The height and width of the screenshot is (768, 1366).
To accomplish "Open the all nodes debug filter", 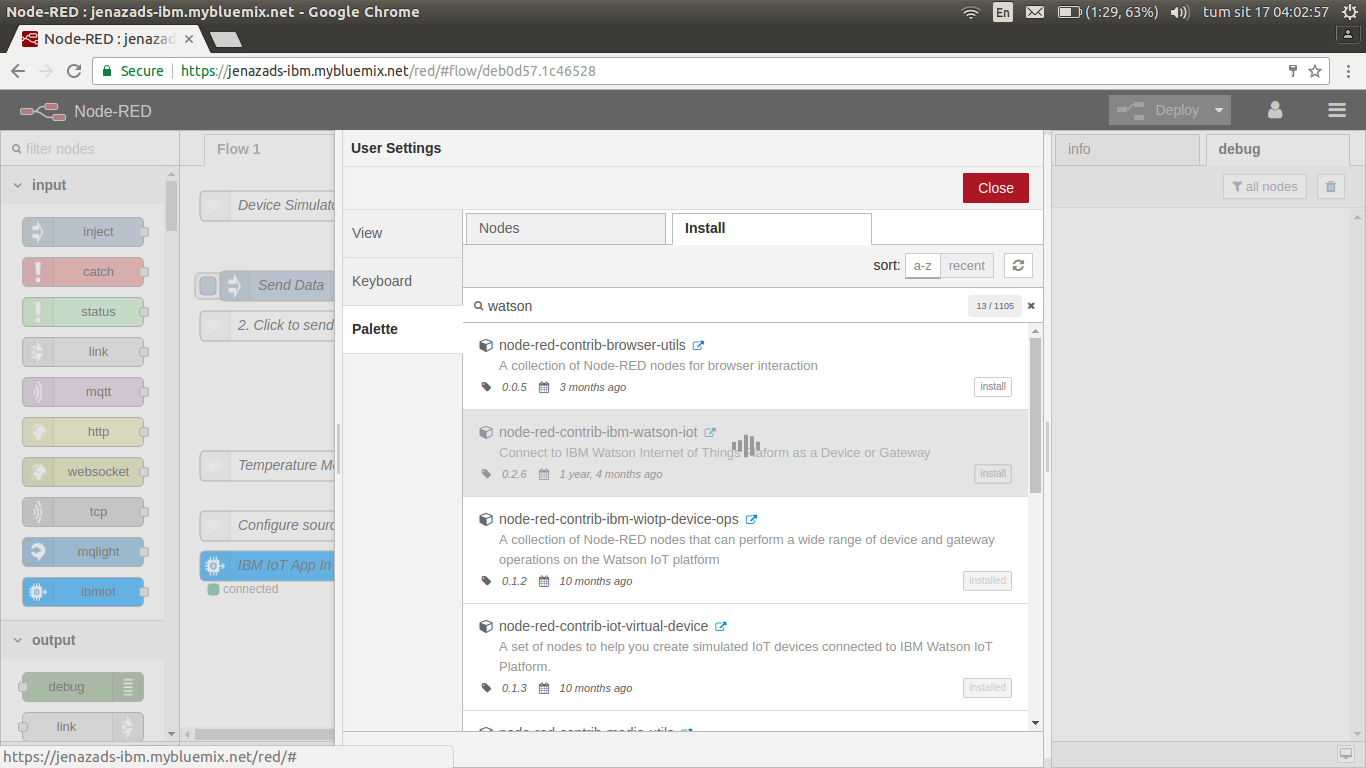I will coord(1265,186).
